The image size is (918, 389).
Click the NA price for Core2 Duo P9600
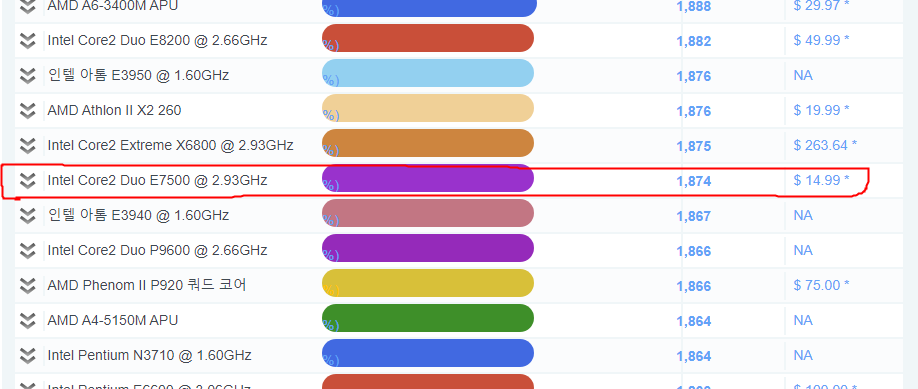[803, 250]
